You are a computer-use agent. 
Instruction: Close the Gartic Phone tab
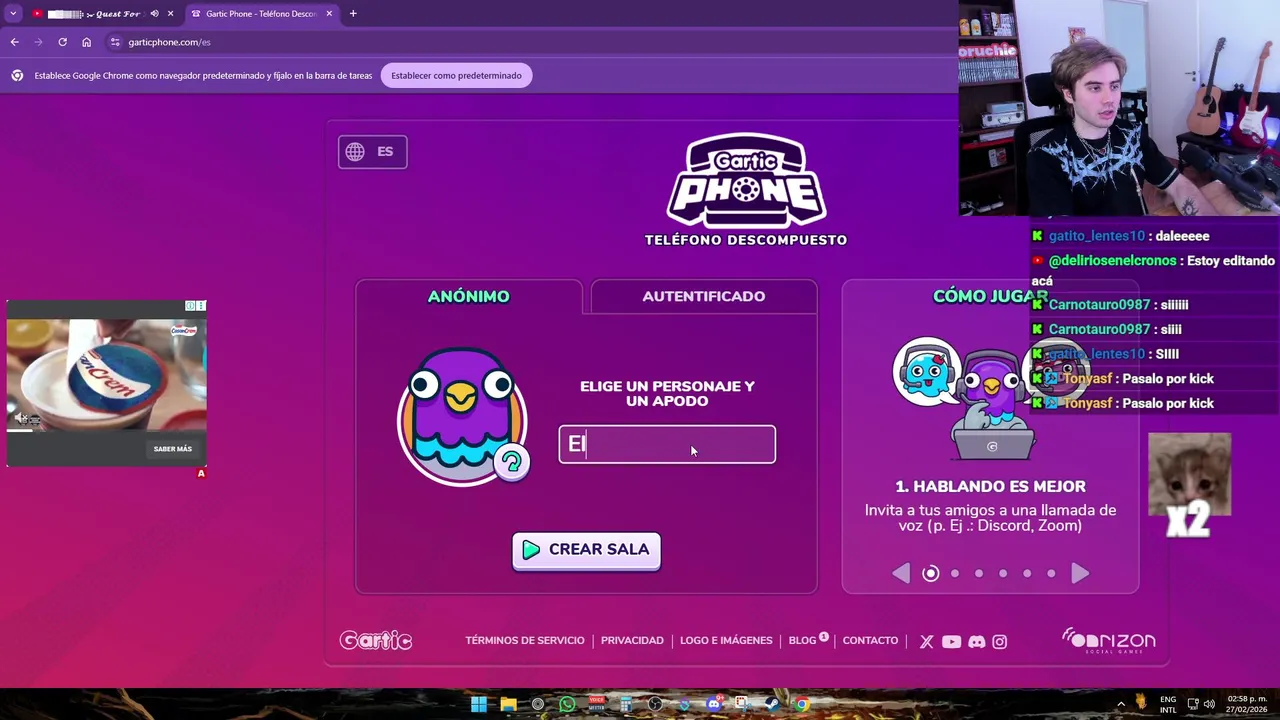(329, 14)
